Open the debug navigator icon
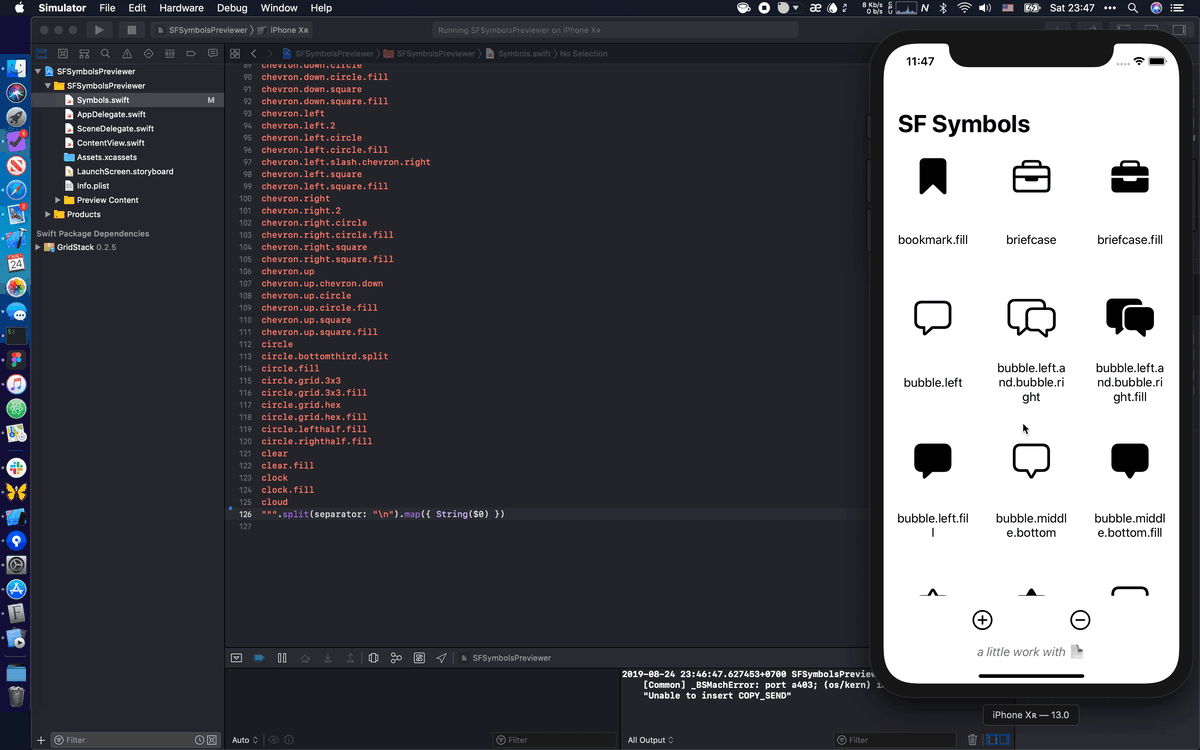1200x750 pixels. coord(170,53)
